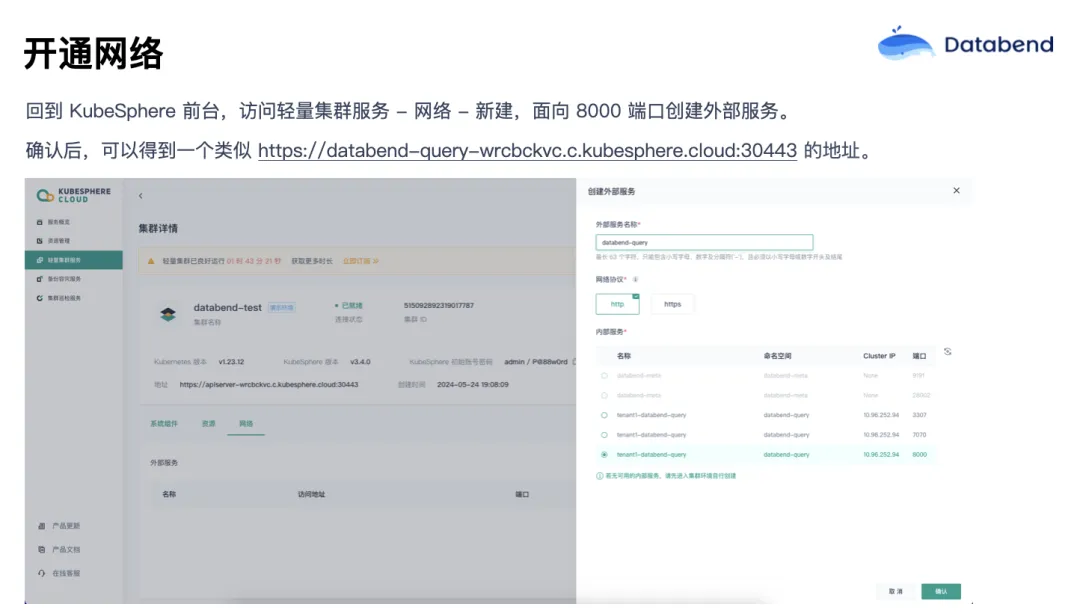The width and height of the screenshot is (1080, 616).
Task: Switch to the 系统组件 tab
Action: (x=164, y=424)
